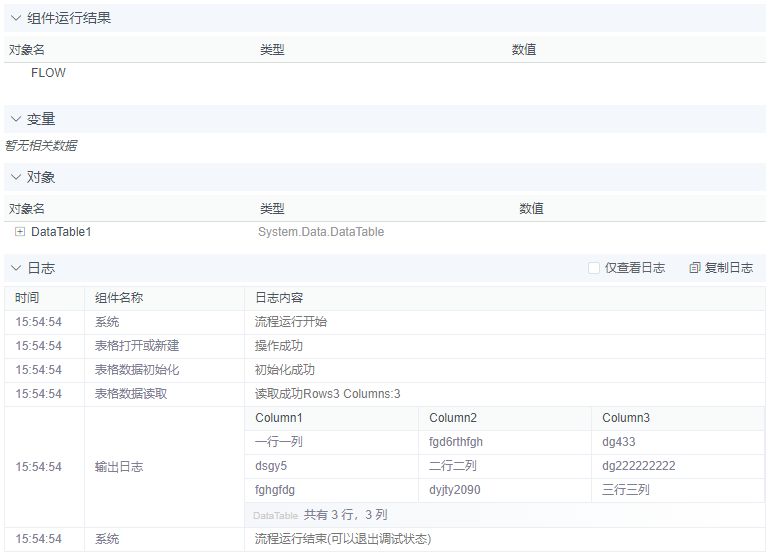Image resolution: width=770 pixels, height=555 pixels.
Task: Expand the DataTable1 tree node
Action: pos(20,232)
